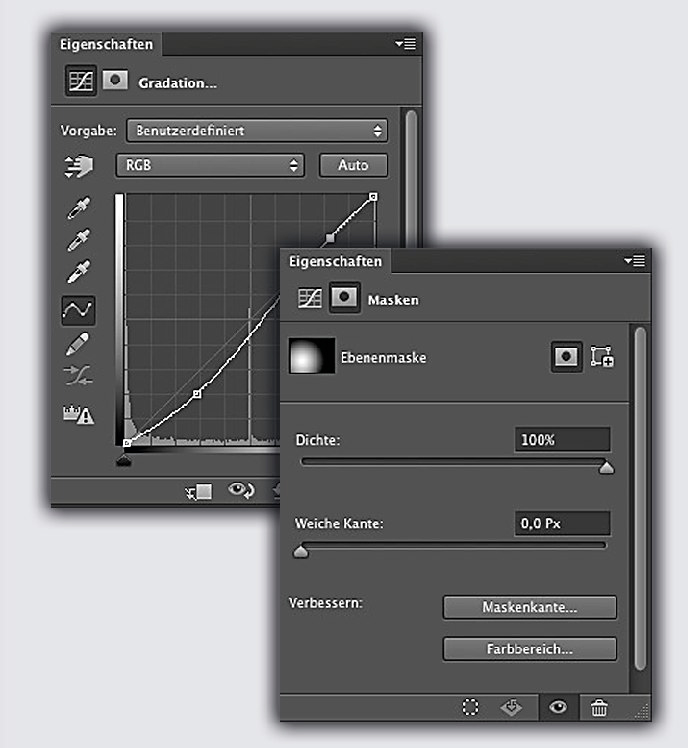Delete the mask with the trash icon
Image resolution: width=688 pixels, height=748 pixels.
pos(599,707)
